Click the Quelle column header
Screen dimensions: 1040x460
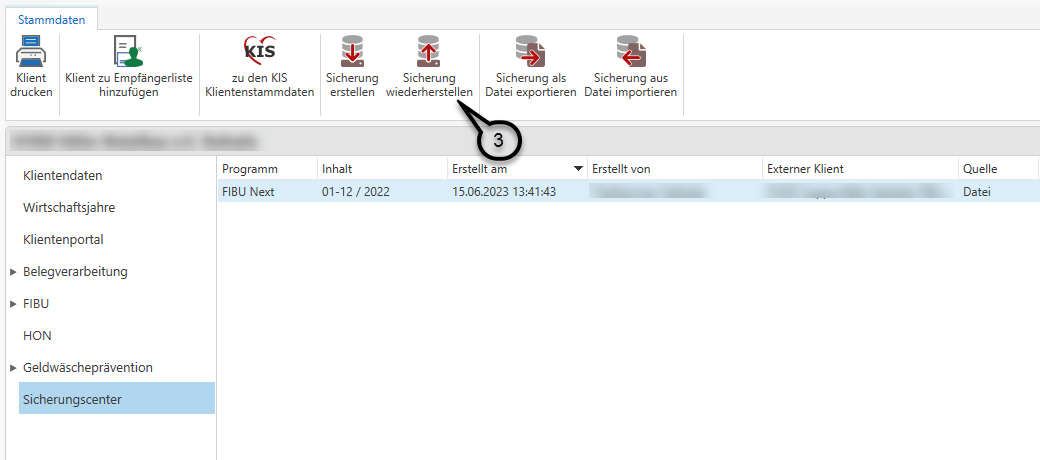(980, 169)
